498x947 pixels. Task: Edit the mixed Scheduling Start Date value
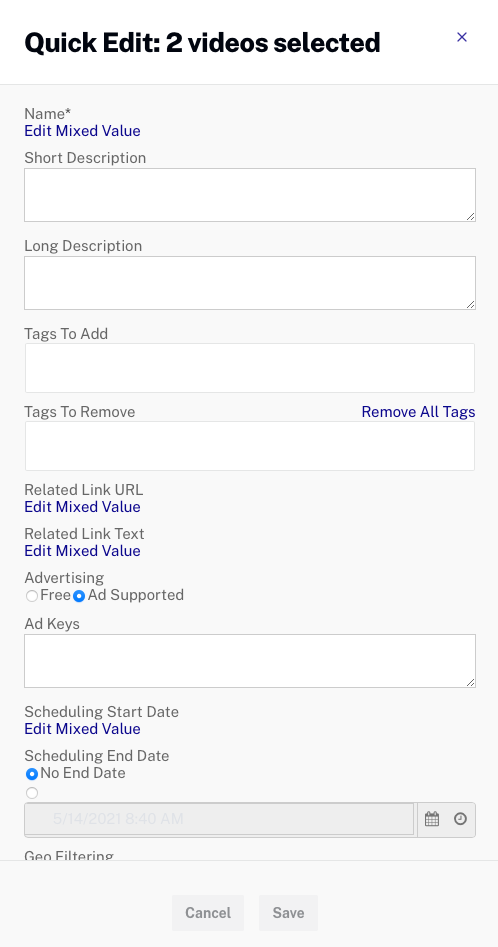[x=82, y=729]
